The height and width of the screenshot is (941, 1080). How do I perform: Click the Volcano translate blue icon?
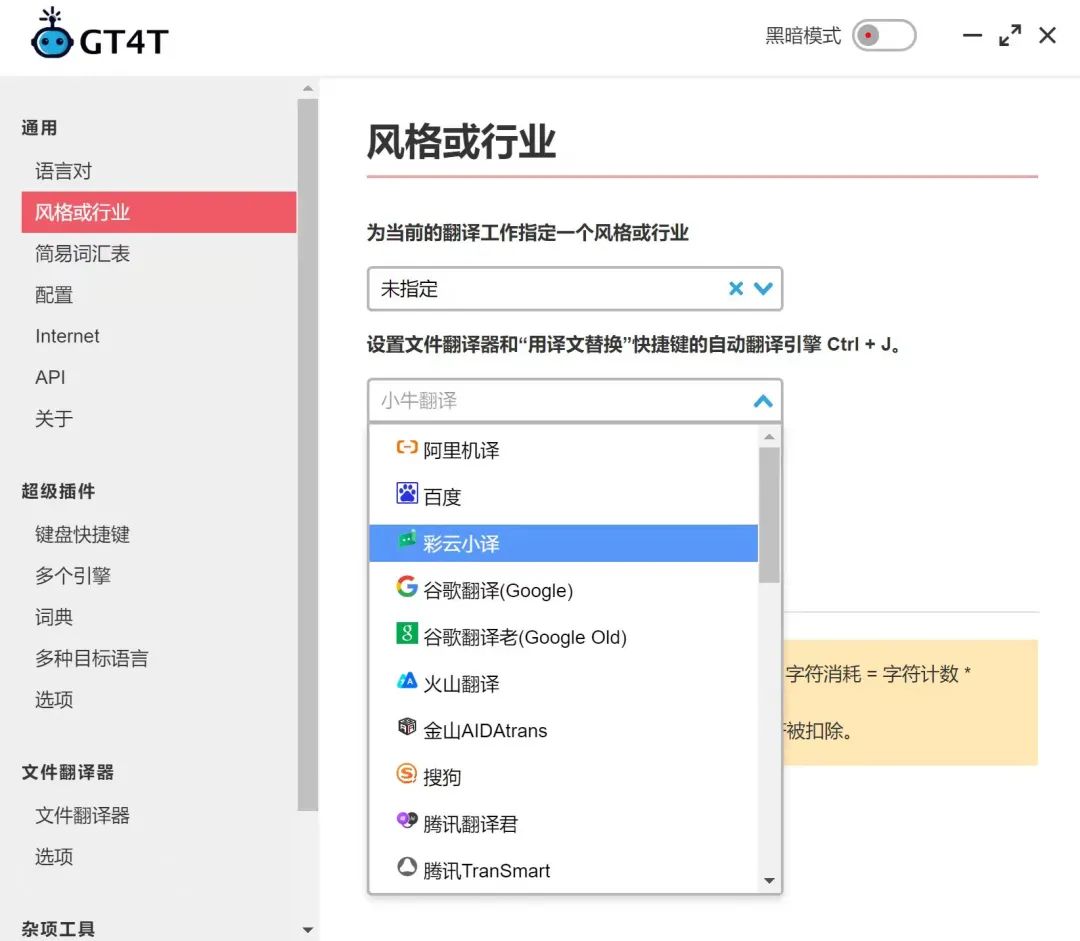(x=406, y=680)
